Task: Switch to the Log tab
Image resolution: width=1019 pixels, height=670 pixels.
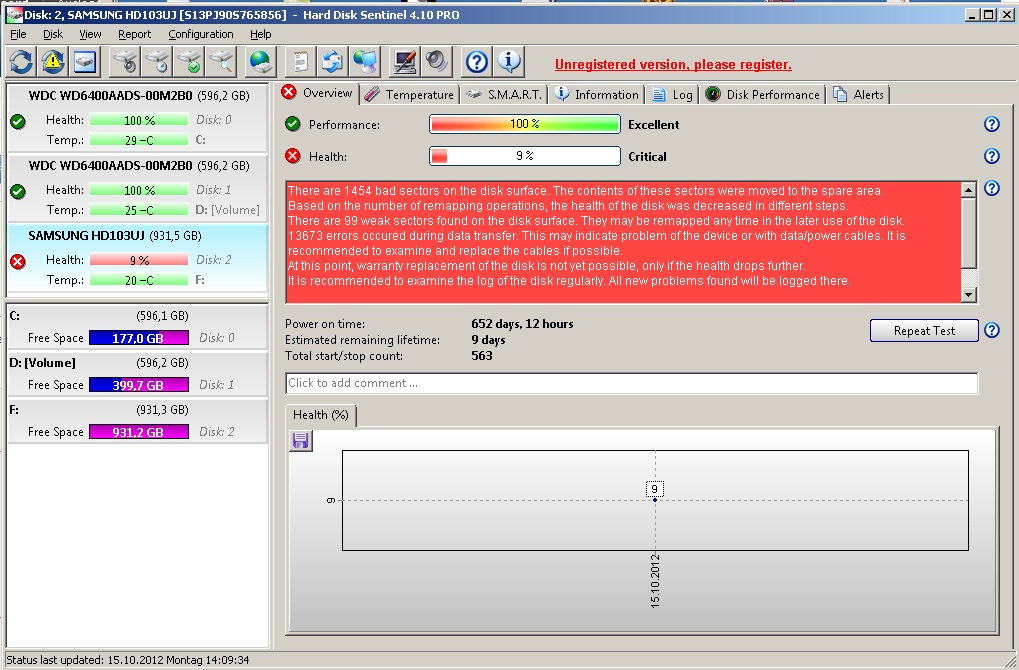Action: point(673,95)
